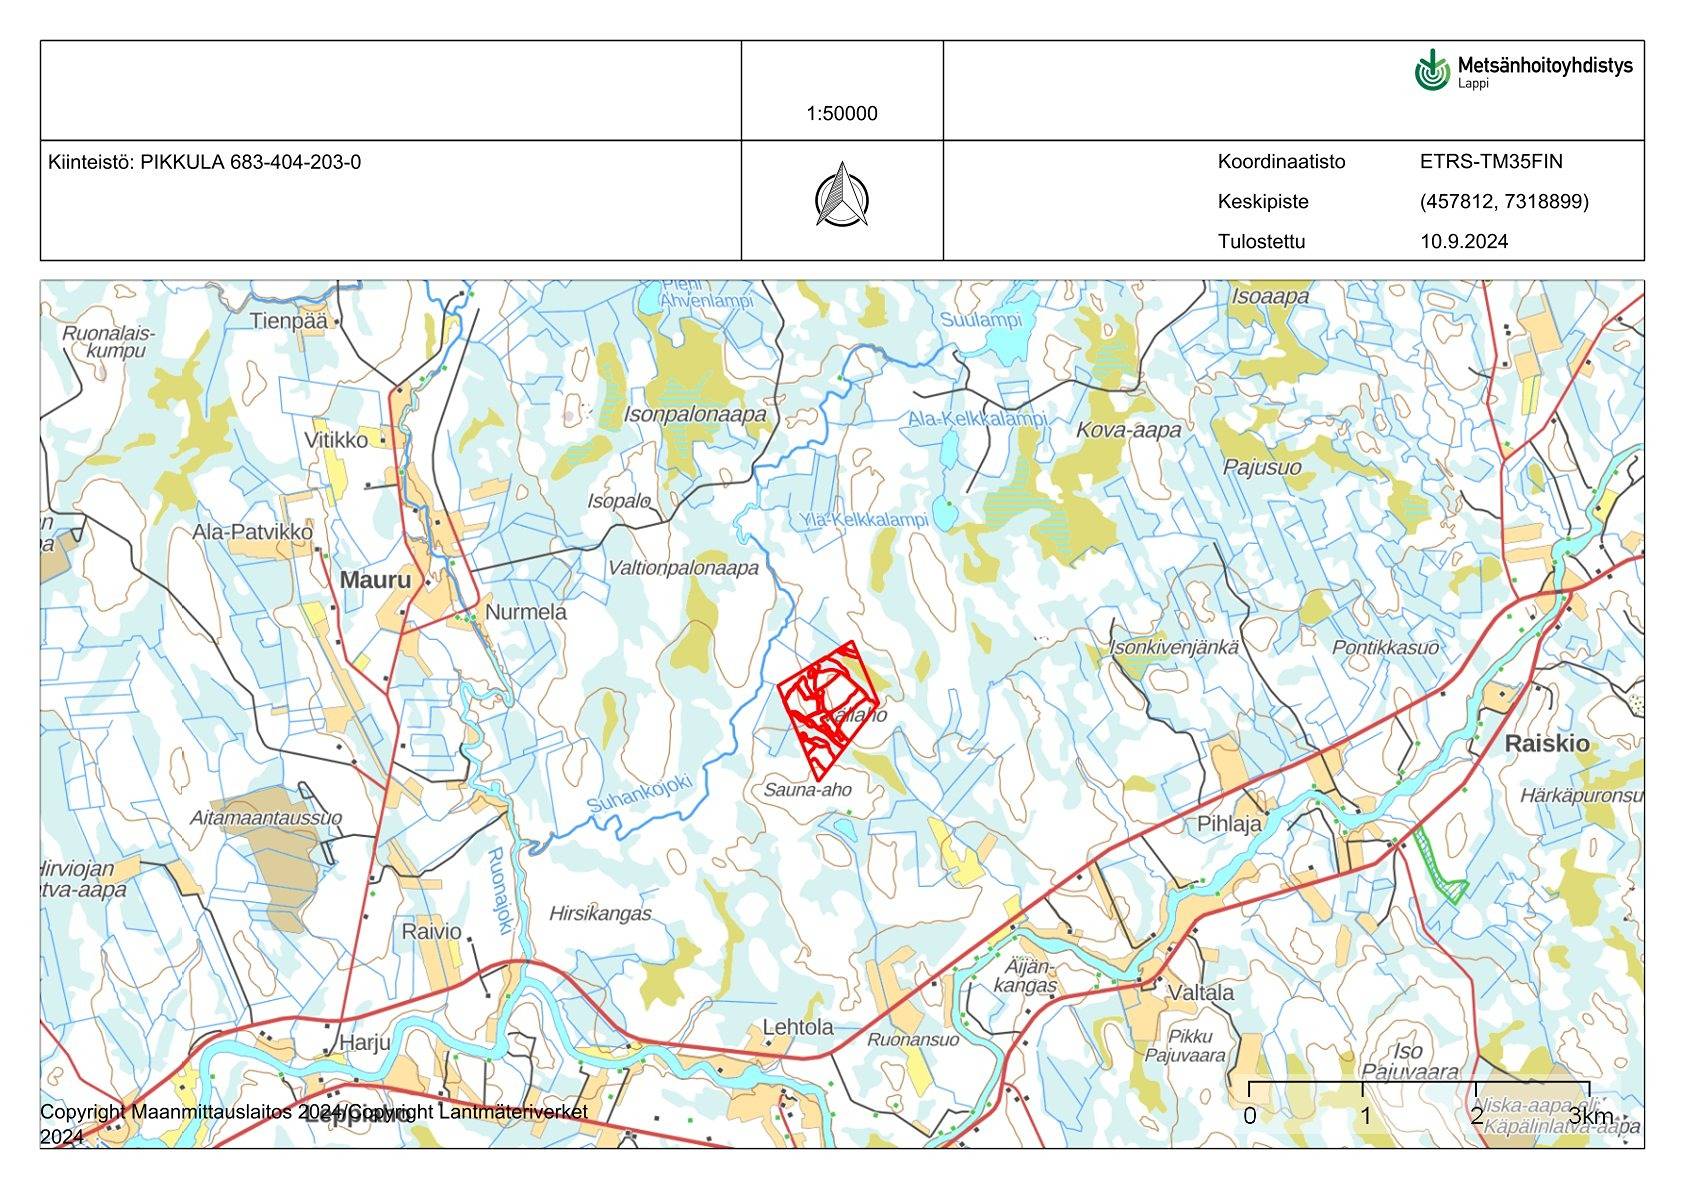This screenshot has width=1684, height=1190.
Task: Click the Tulostettu label
Action: [1261, 242]
